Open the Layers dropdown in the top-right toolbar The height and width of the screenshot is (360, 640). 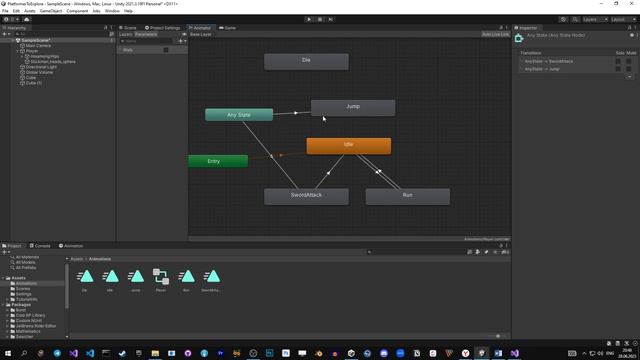(595, 19)
